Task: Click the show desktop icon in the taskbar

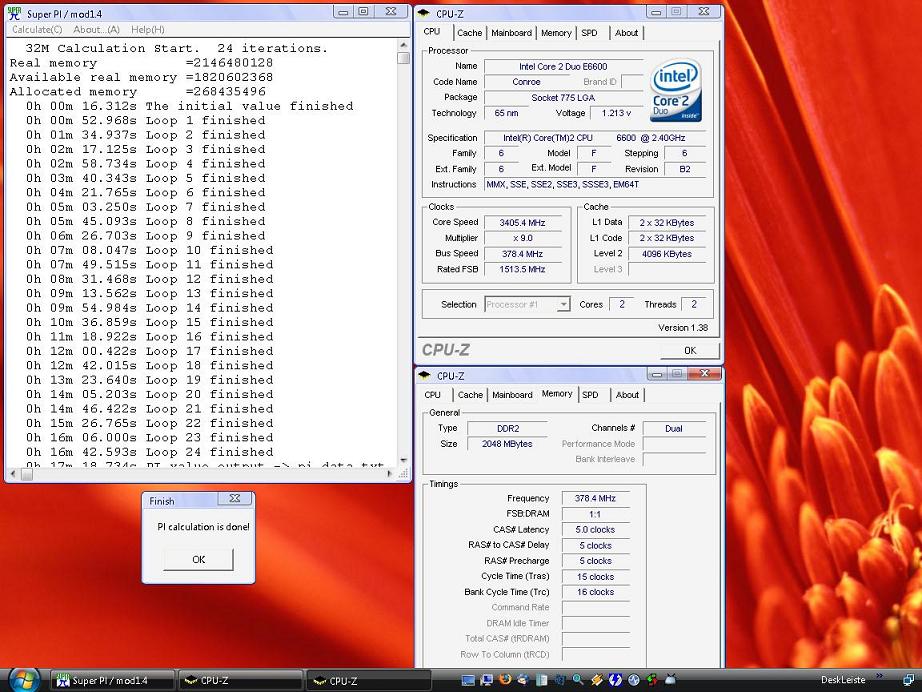Action: point(468,680)
